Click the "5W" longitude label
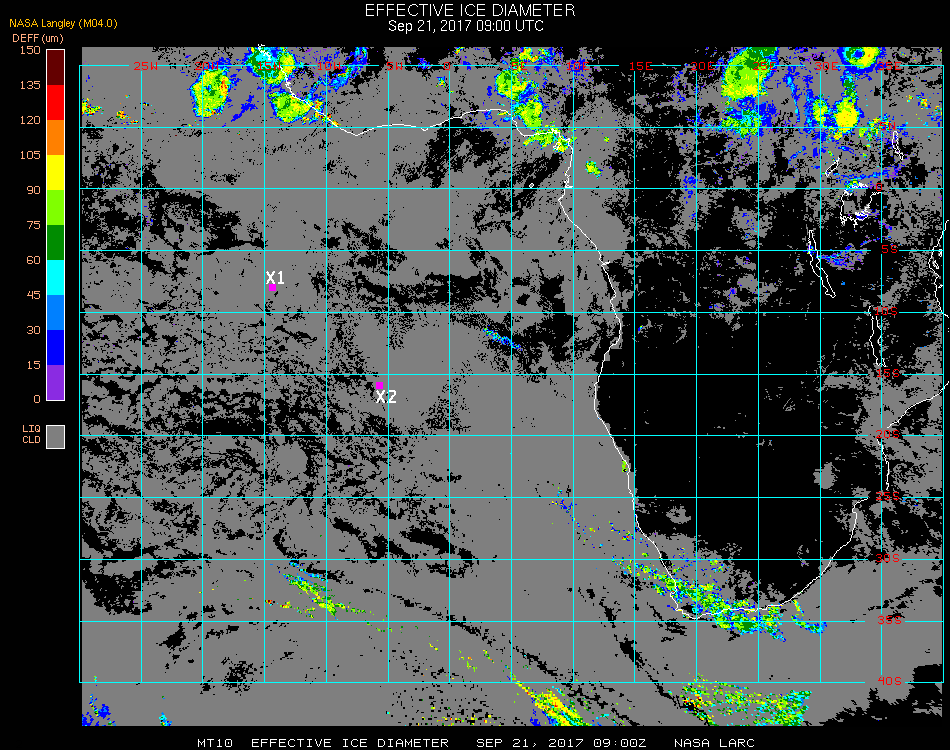950x750 pixels. (394, 66)
